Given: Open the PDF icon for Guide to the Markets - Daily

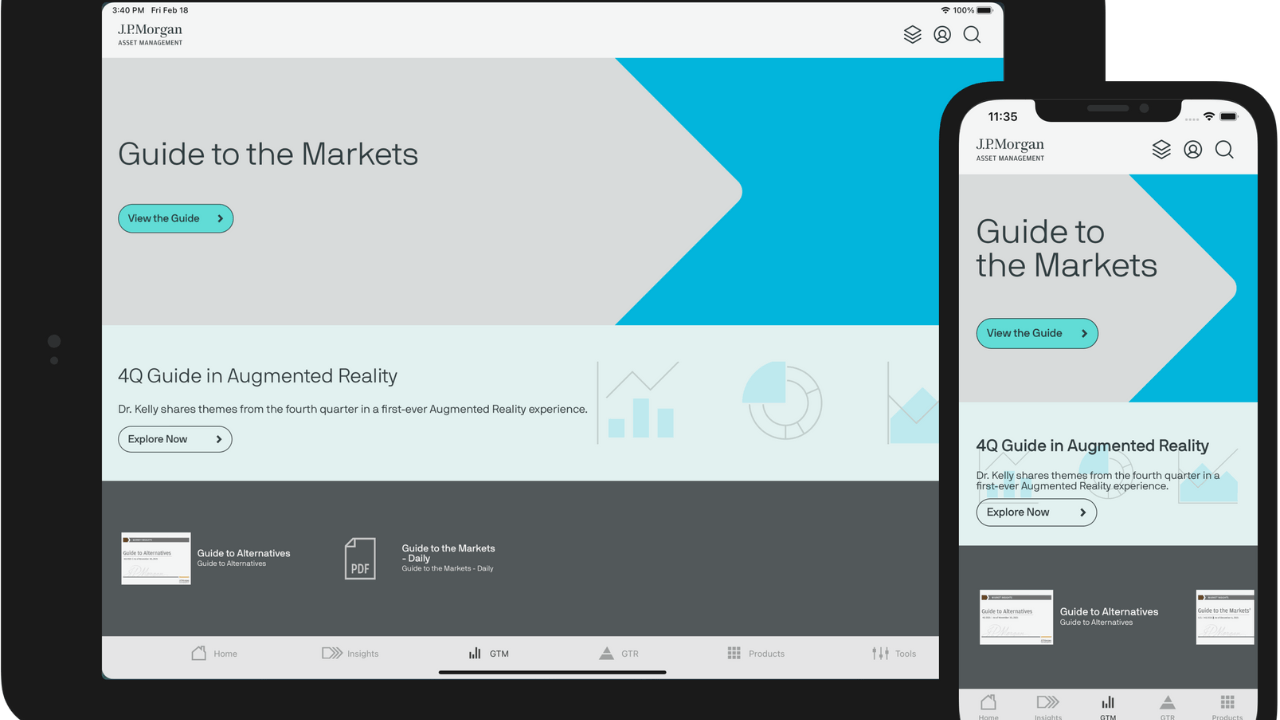Looking at the screenshot, I should pos(360,558).
